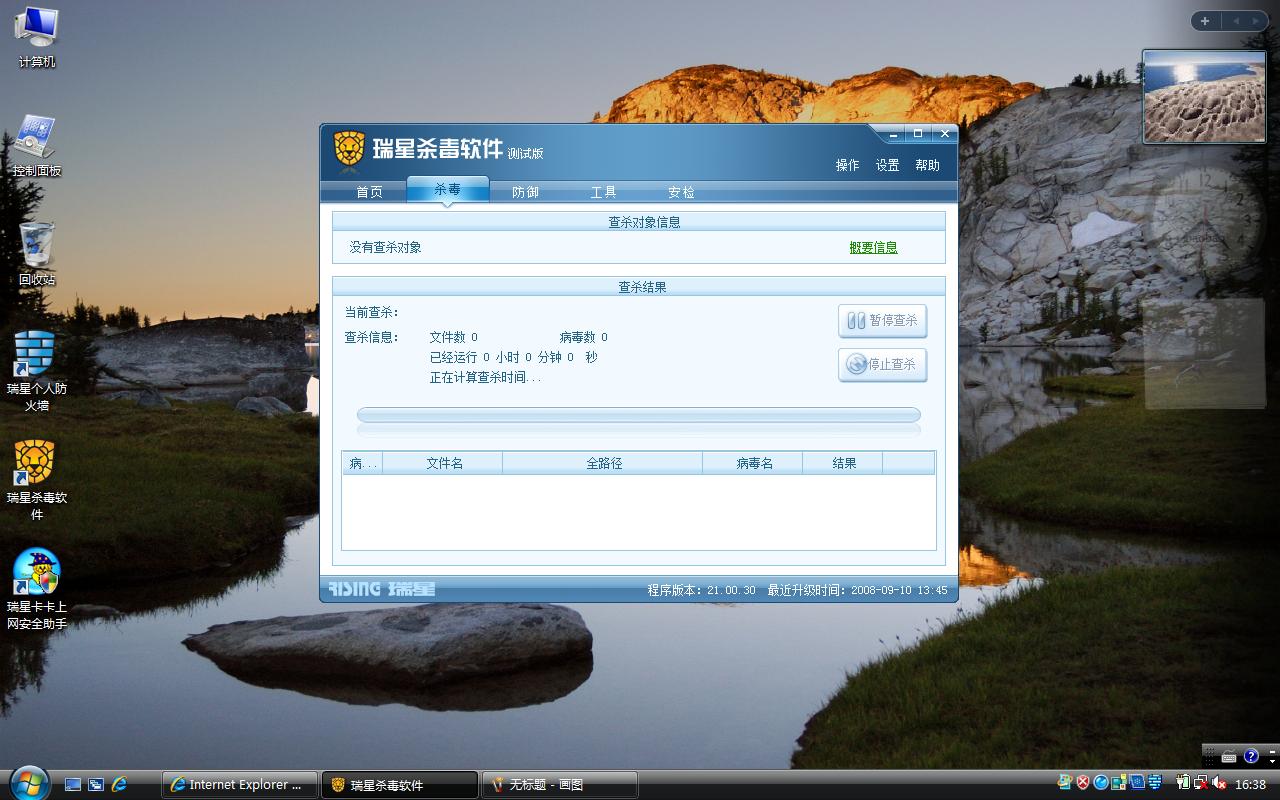1280x800 pixels.
Task: Select the 瑞星杀毒软件 desktop shortcut
Action: coord(37,480)
